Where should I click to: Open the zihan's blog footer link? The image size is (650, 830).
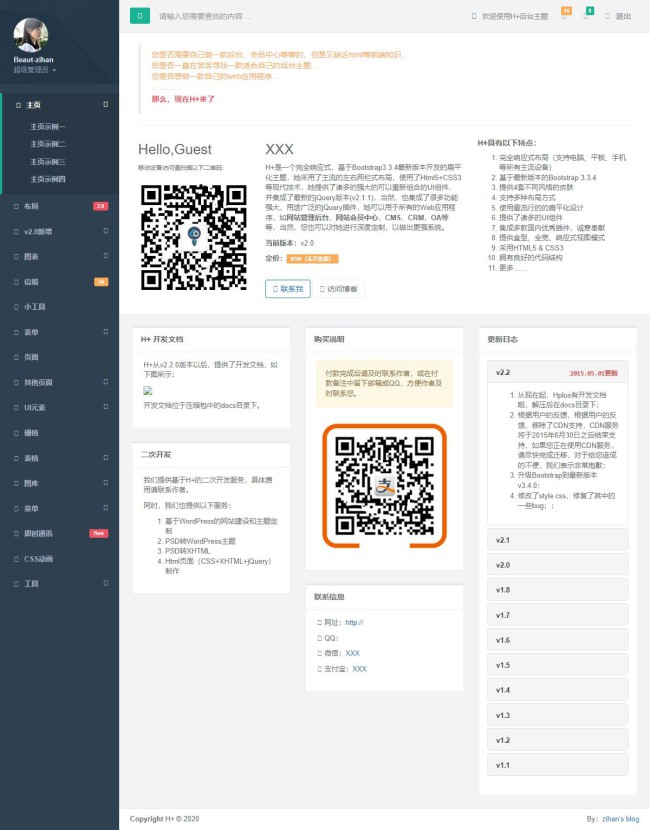click(x=620, y=818)
